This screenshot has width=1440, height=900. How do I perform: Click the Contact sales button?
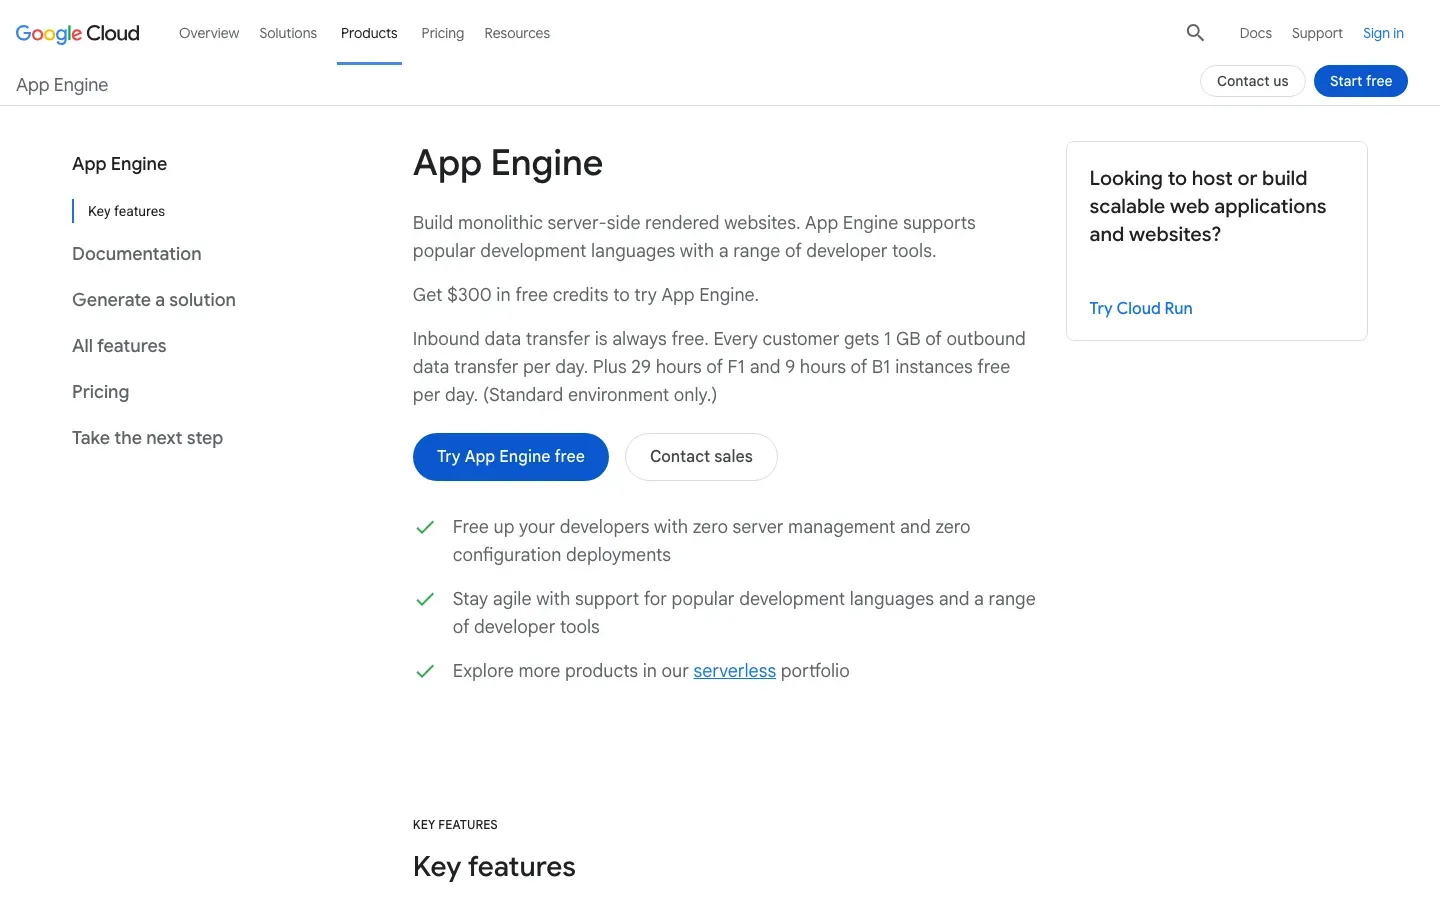[701, 457]
